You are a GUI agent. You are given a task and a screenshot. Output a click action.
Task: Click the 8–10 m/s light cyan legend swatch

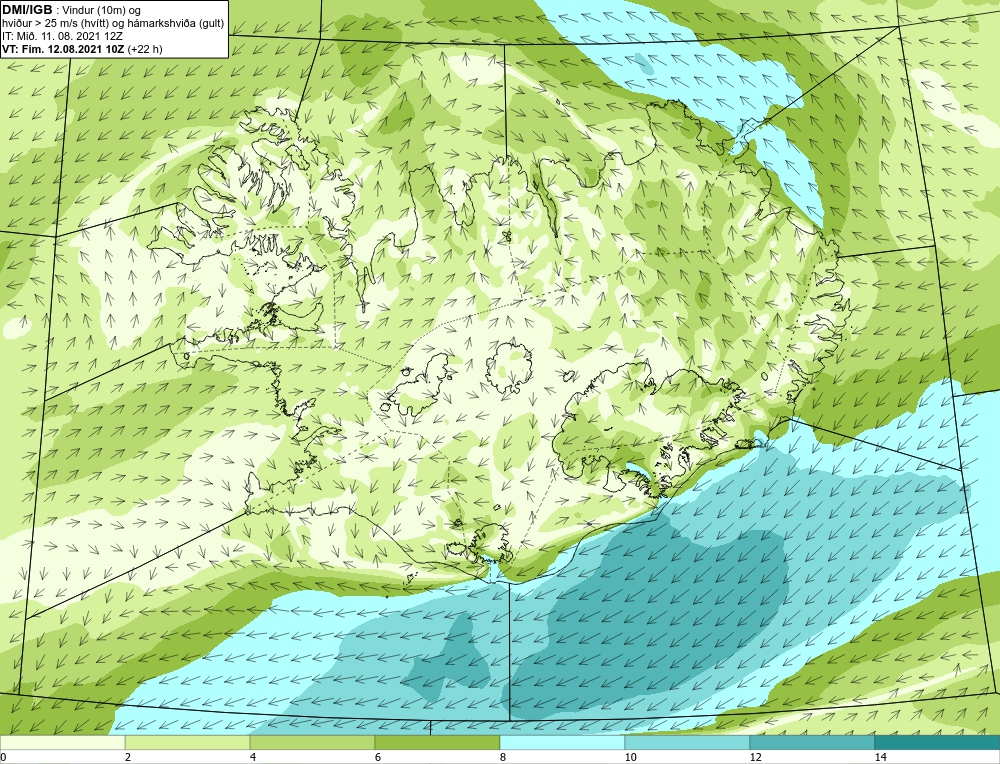click(562, 743)
